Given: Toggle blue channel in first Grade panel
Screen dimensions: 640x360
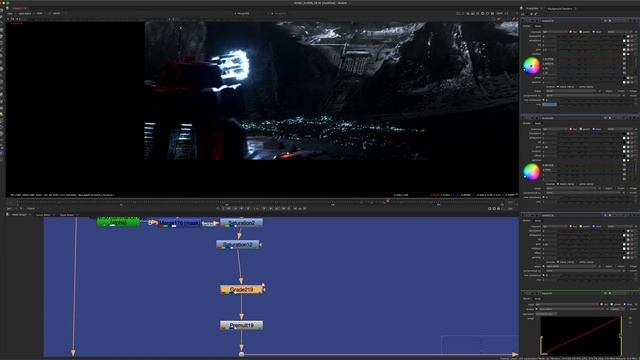Looking at the screenshot, I should click(594, 32).
